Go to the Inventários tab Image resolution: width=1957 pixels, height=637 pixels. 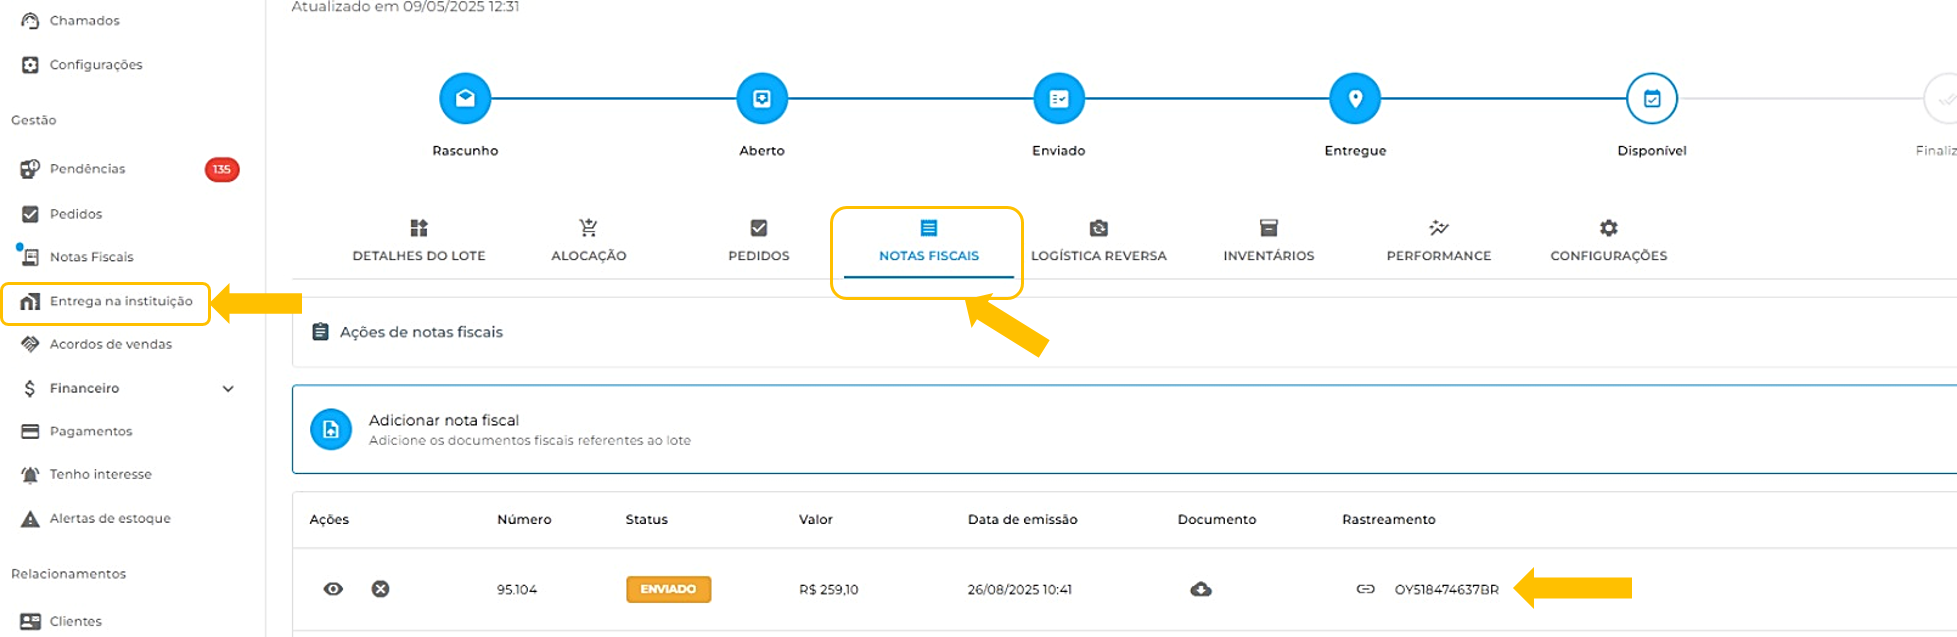point(1268,242)
